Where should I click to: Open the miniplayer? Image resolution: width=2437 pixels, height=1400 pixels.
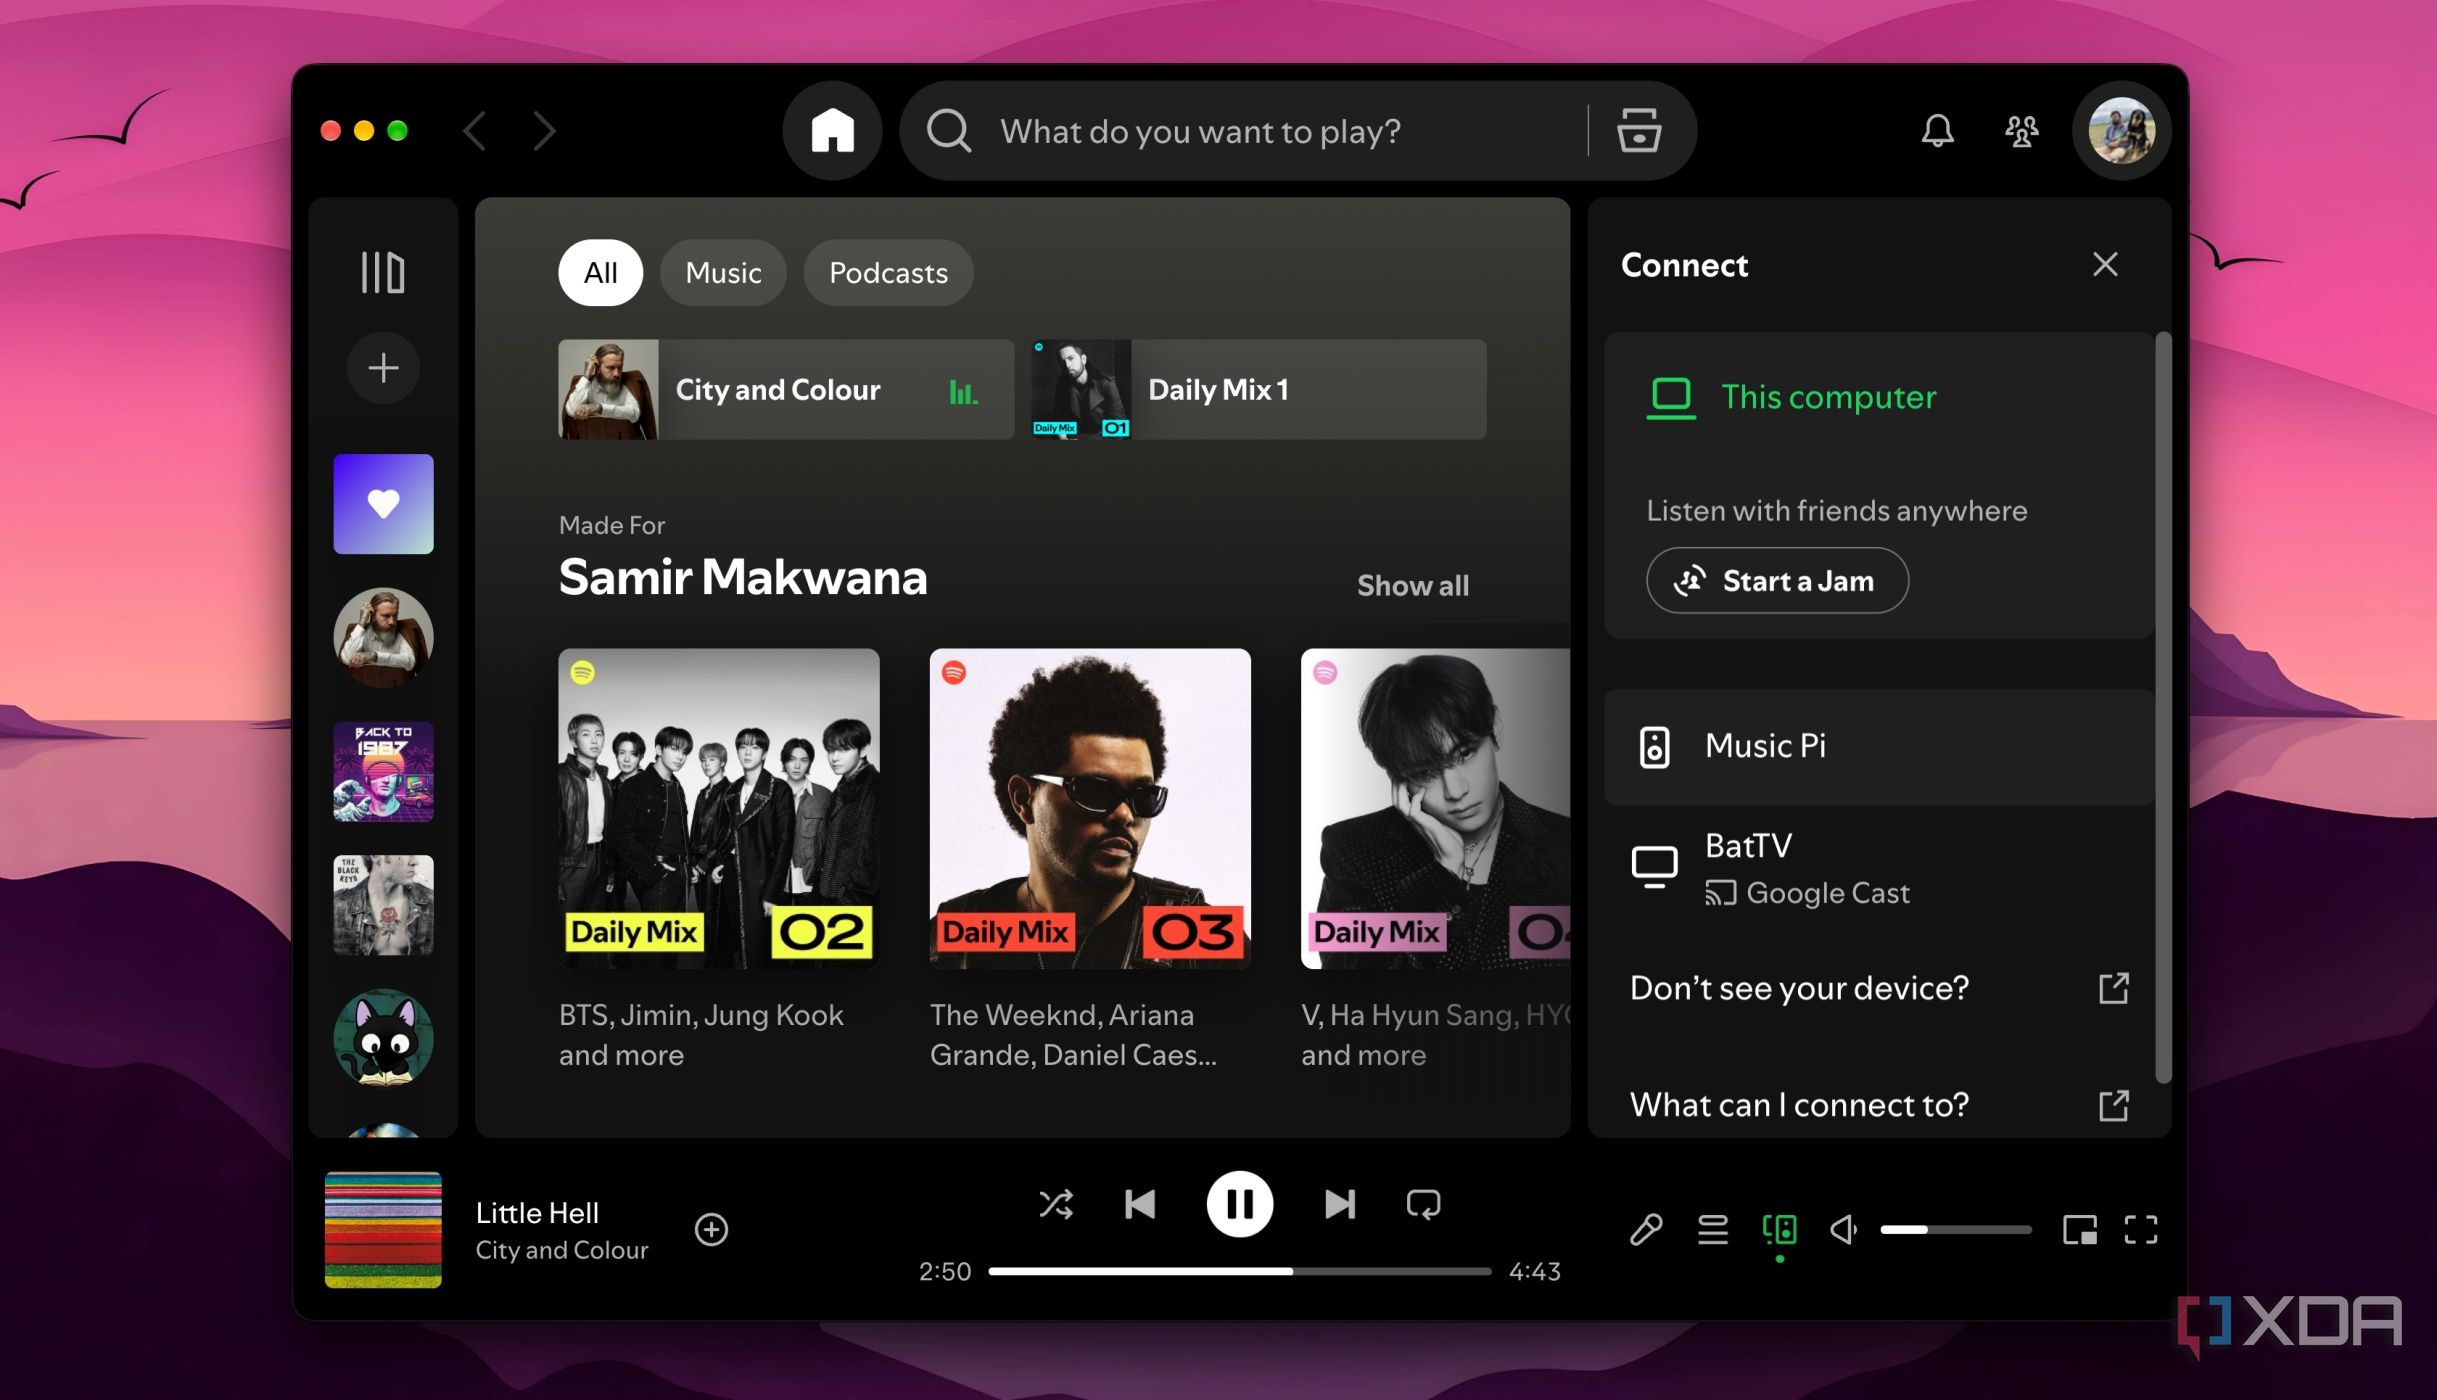(x=2079, y=1229)
